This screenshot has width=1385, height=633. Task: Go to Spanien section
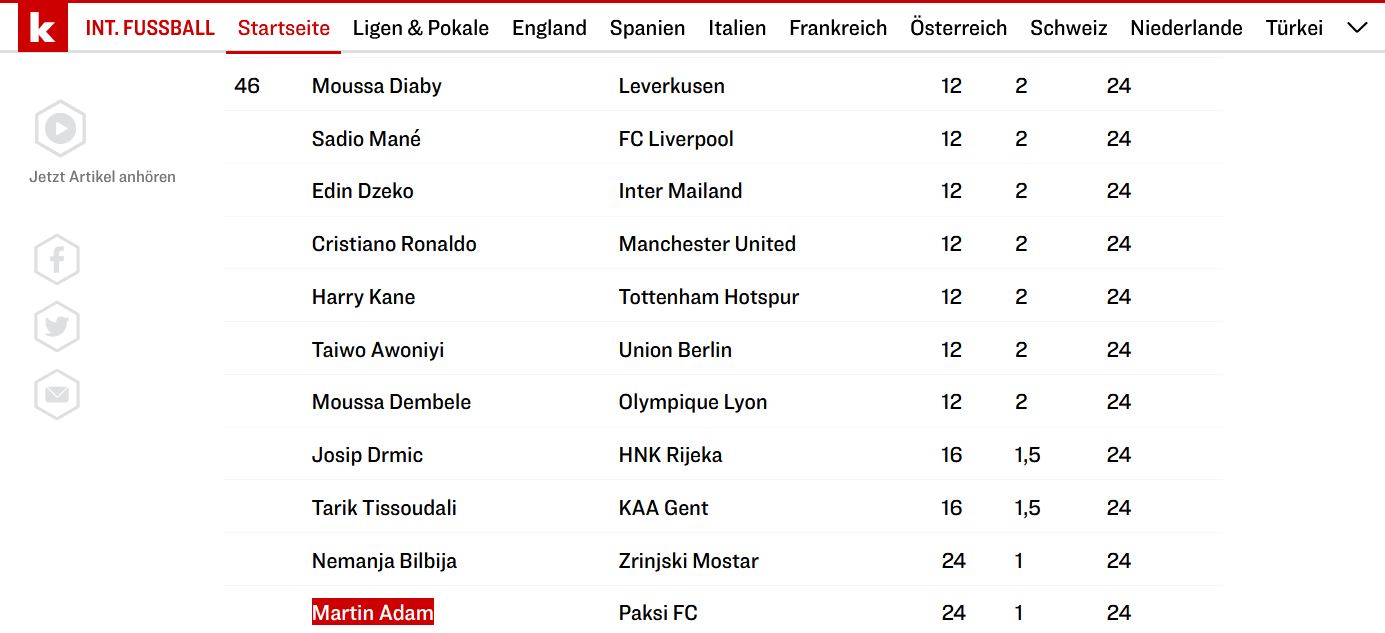point(648,28)
